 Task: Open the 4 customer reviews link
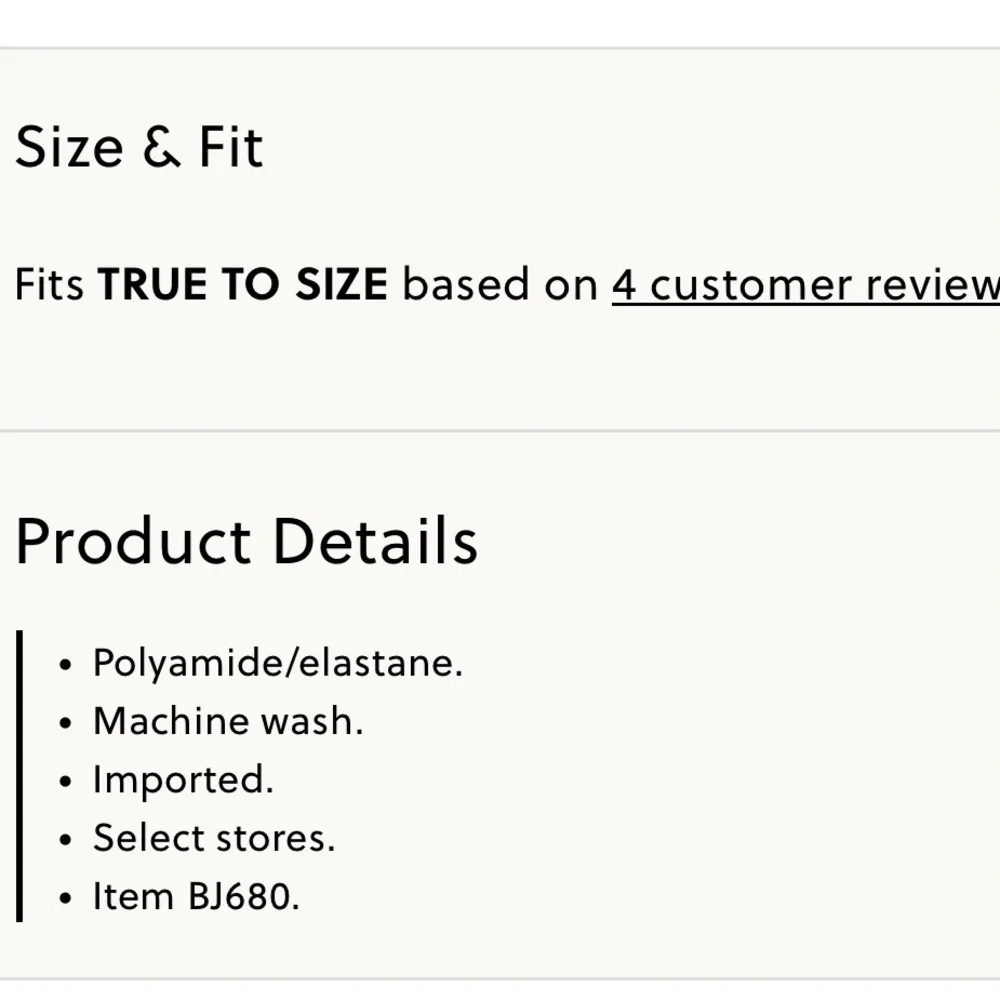click(805, 284)
